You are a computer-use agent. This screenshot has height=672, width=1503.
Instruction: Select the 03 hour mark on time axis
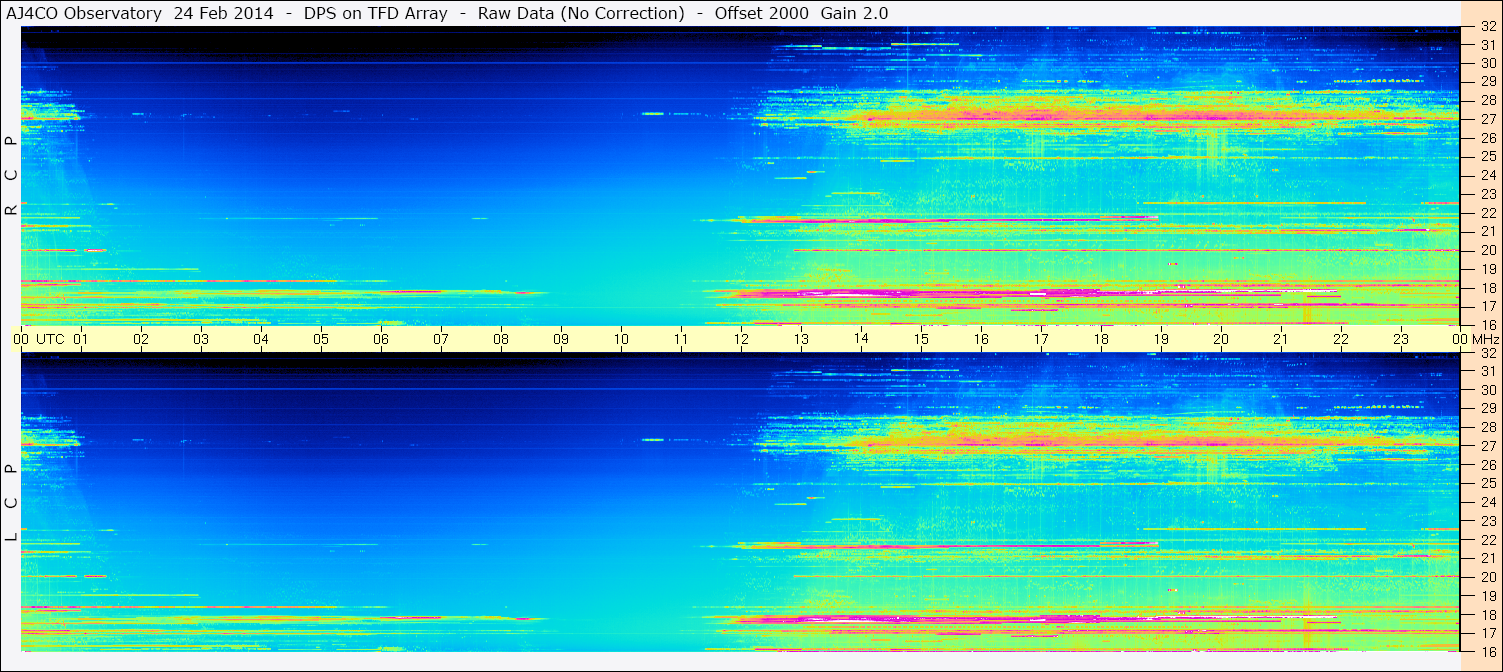pos(201,339)
